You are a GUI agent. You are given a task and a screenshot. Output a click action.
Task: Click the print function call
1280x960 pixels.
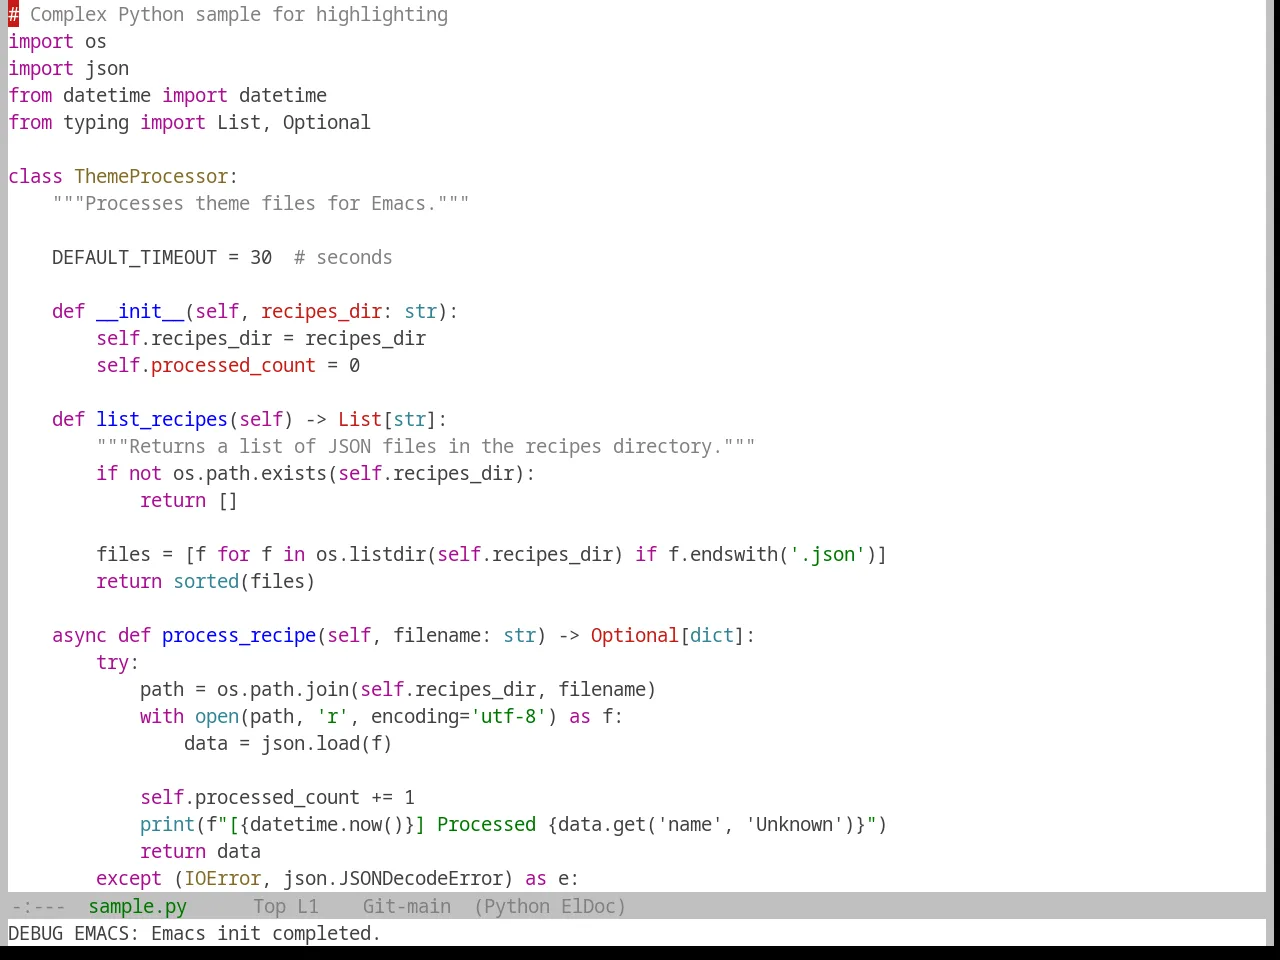click(x=167, y=824)
